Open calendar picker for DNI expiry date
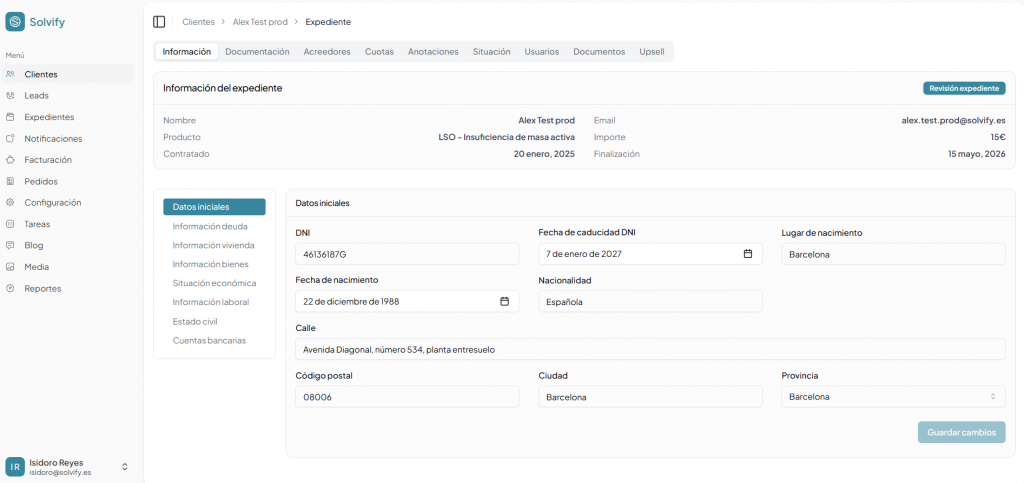The height and width of the screenshot is (483, 1024). (747, 254)
